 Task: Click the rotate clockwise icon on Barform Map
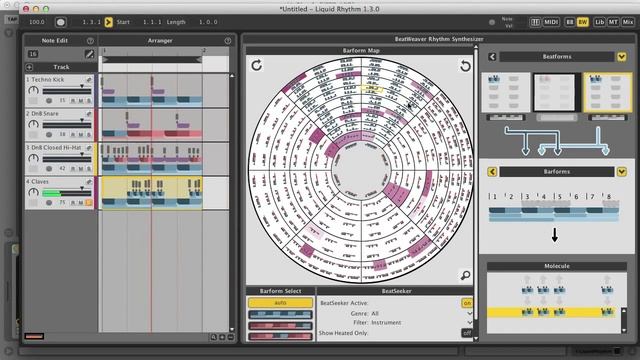coord(256,65)
